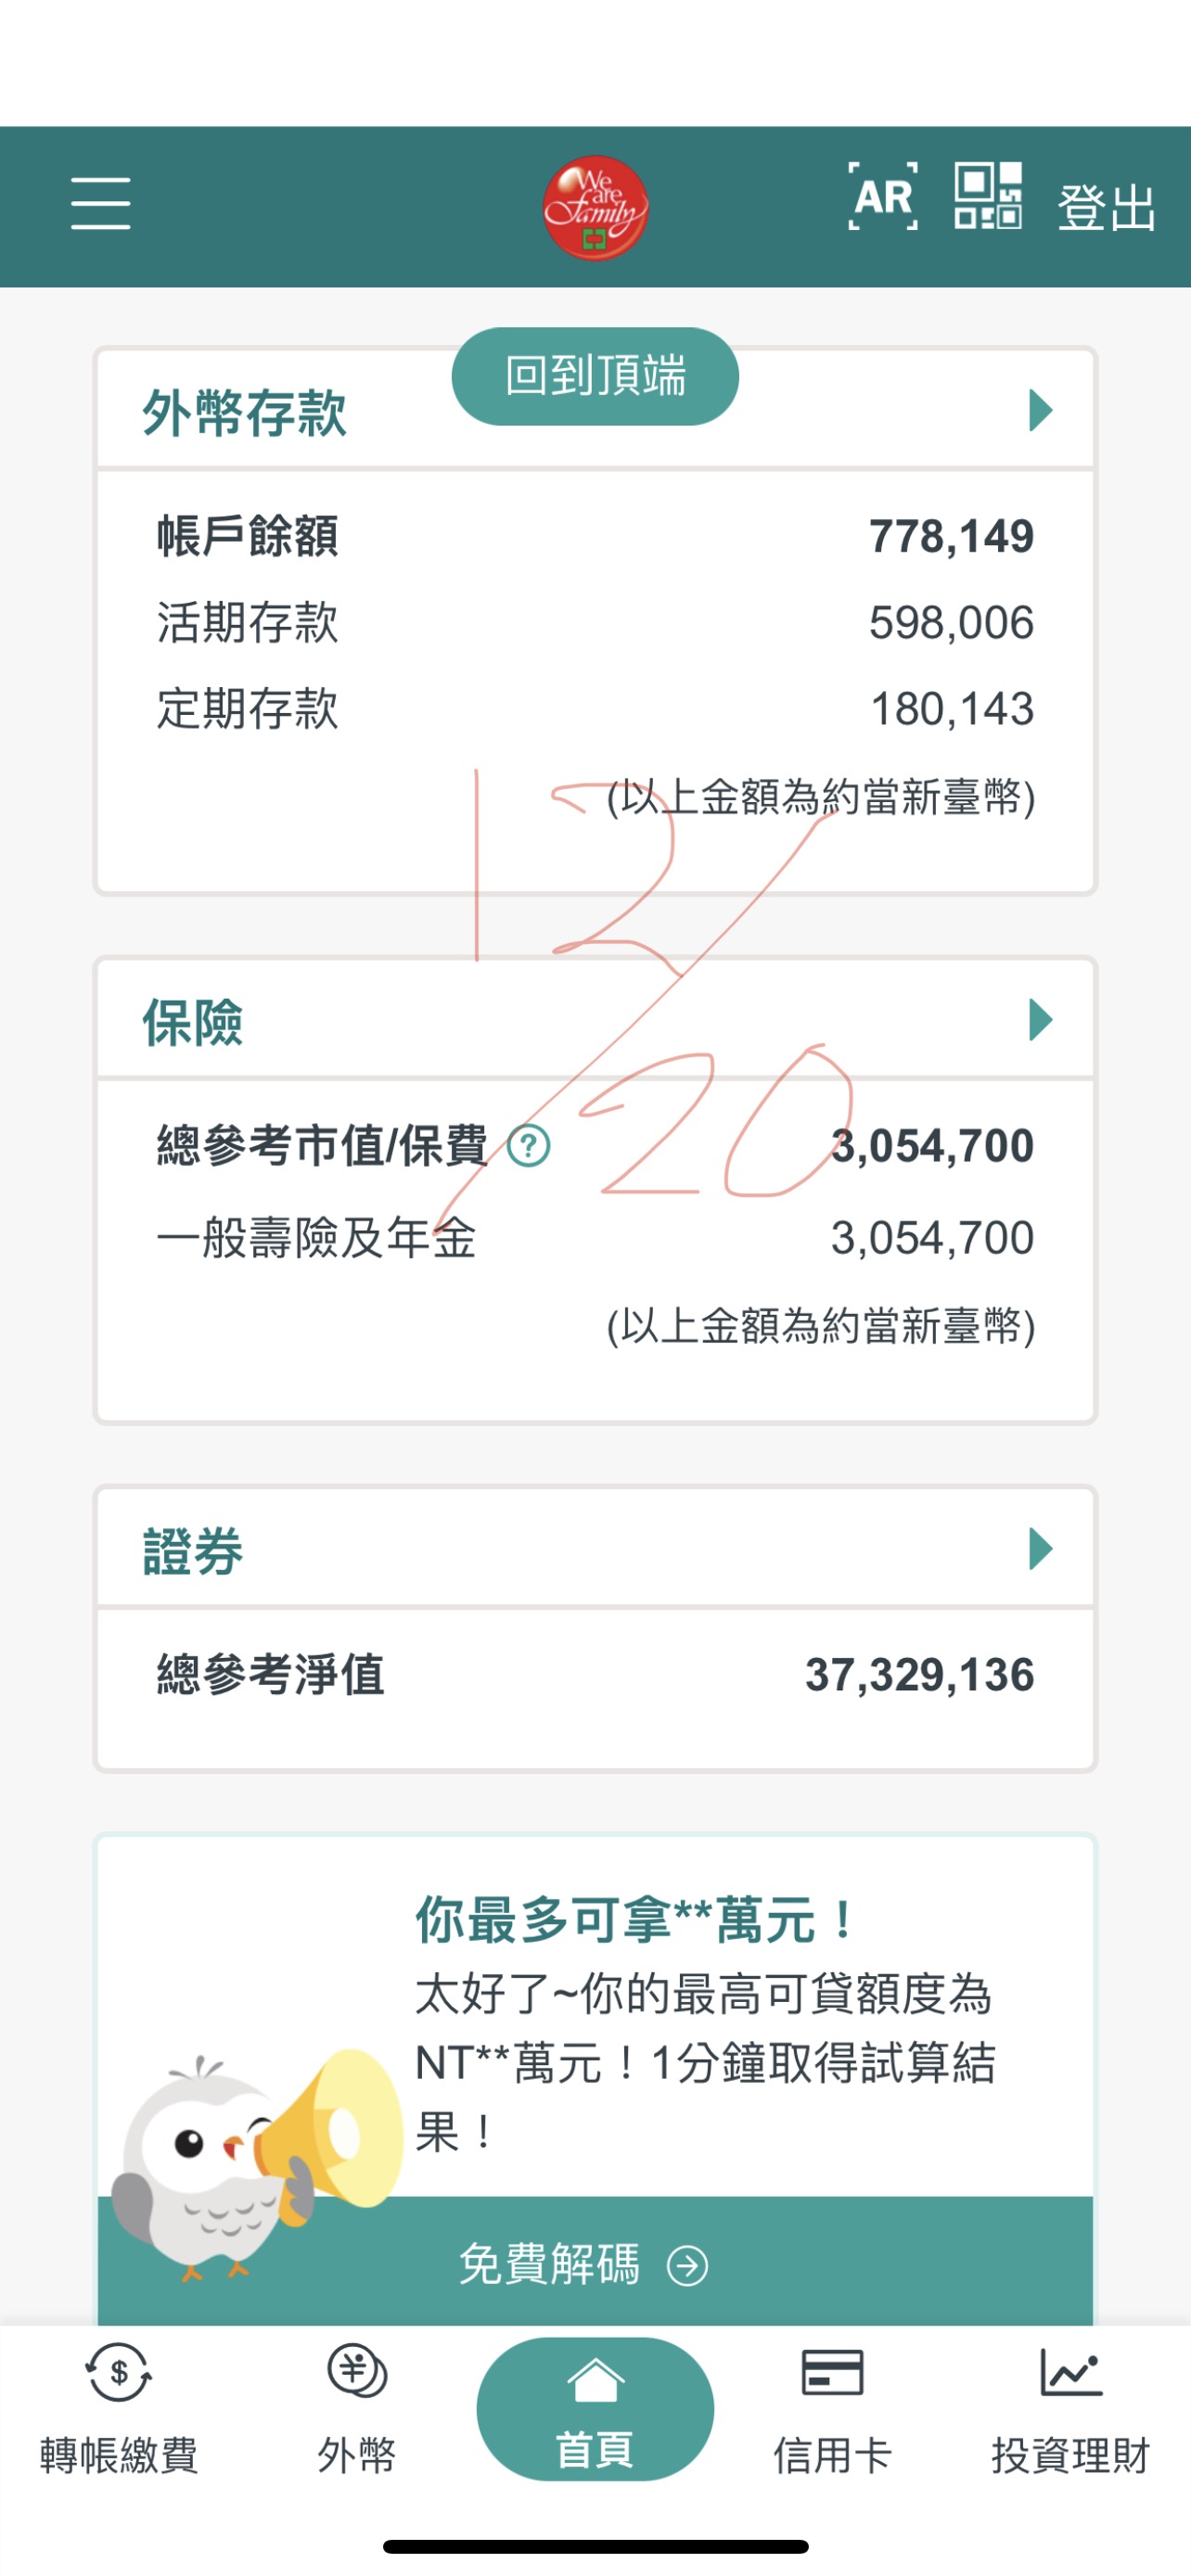Expand the 保險 section arrow
1191x2576 pixels.
[x=1040, y=1020]
